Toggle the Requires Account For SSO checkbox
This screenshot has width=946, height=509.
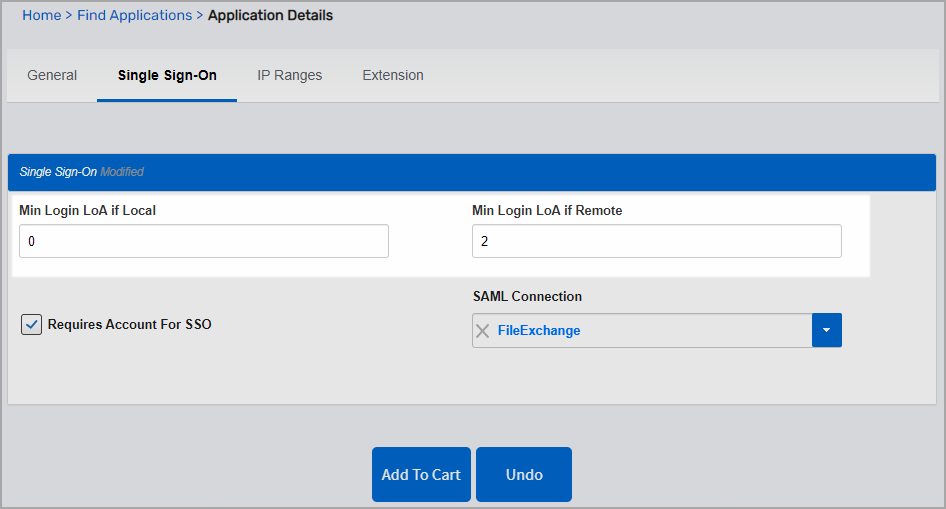(32, 324)
